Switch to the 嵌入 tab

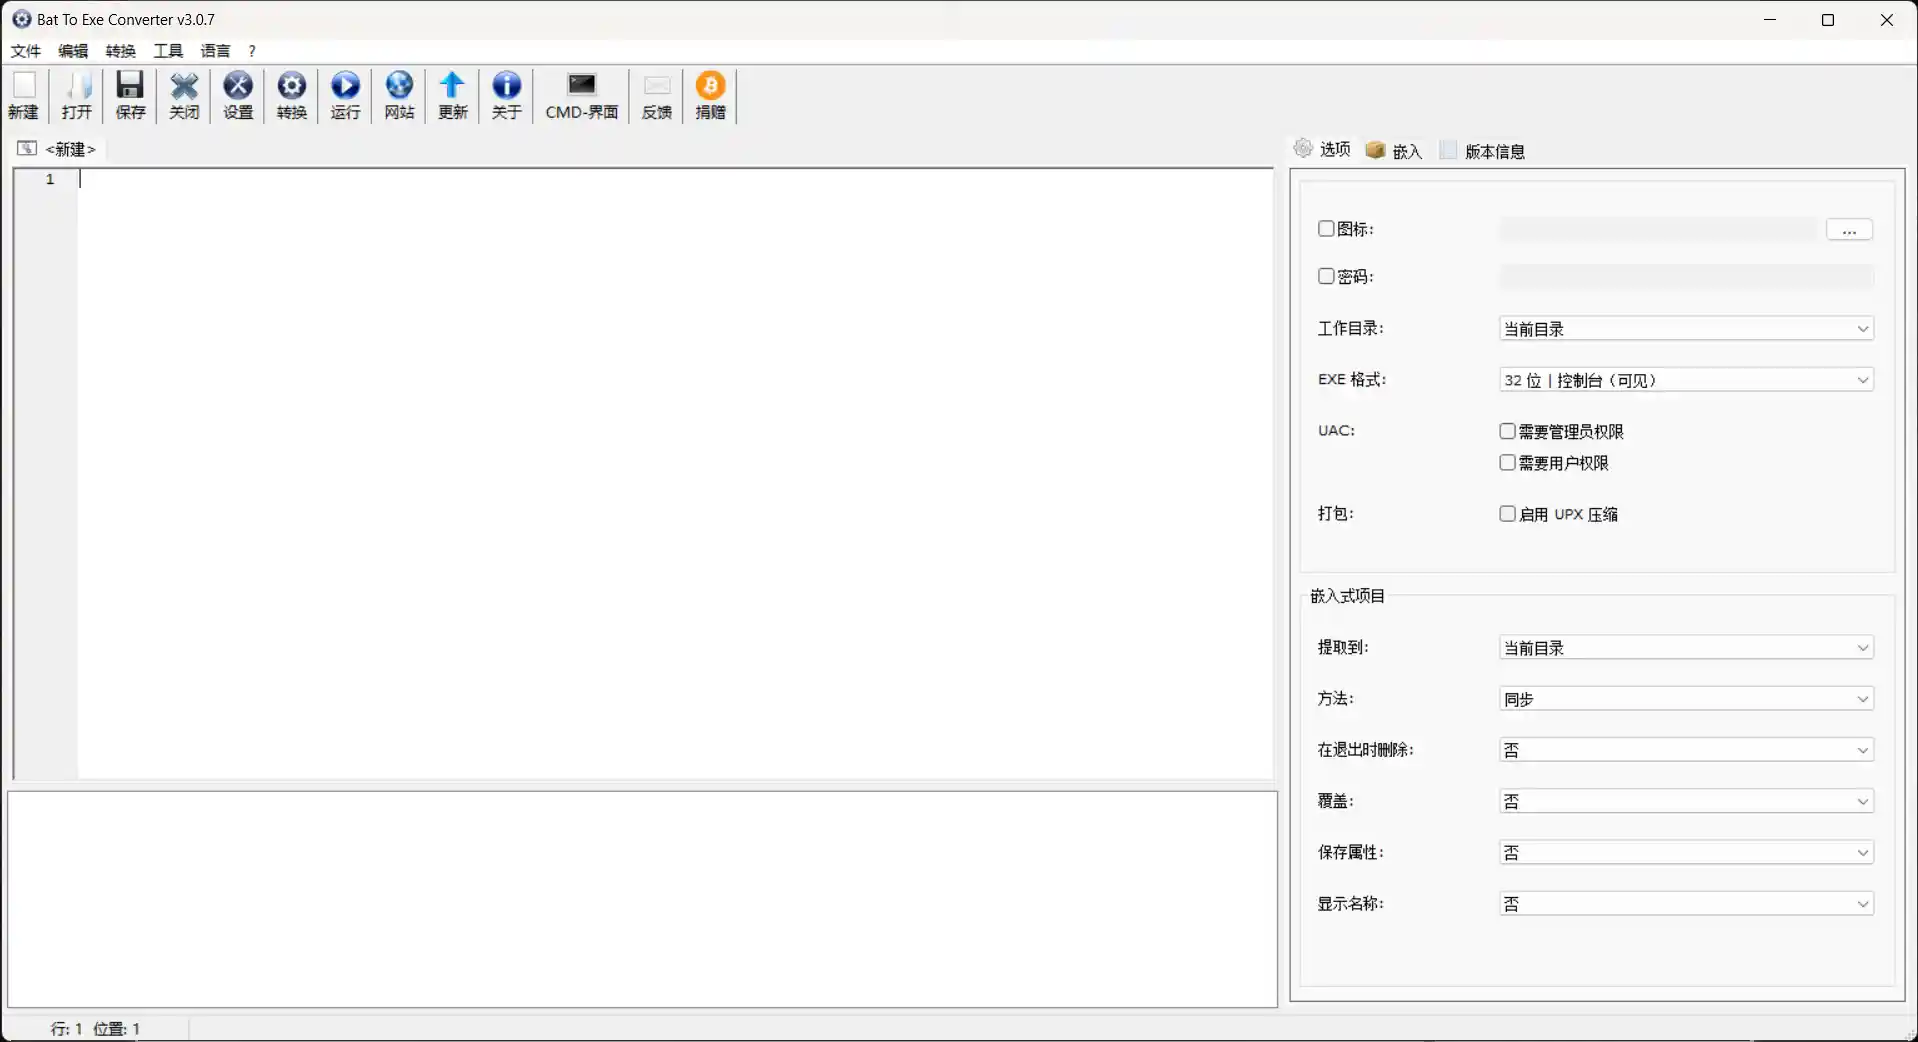(x=1394, y=151)
